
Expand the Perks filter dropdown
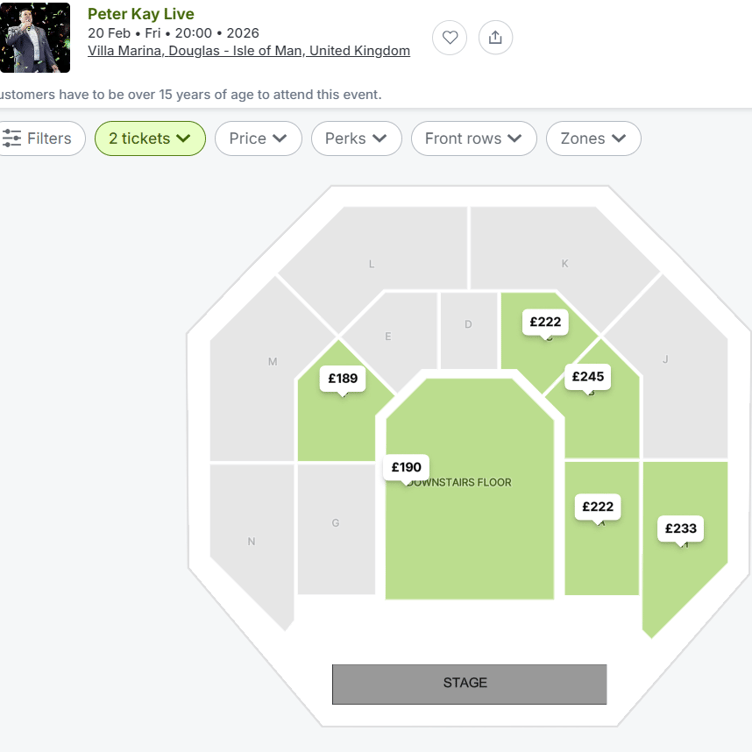[x=356, y=138]
